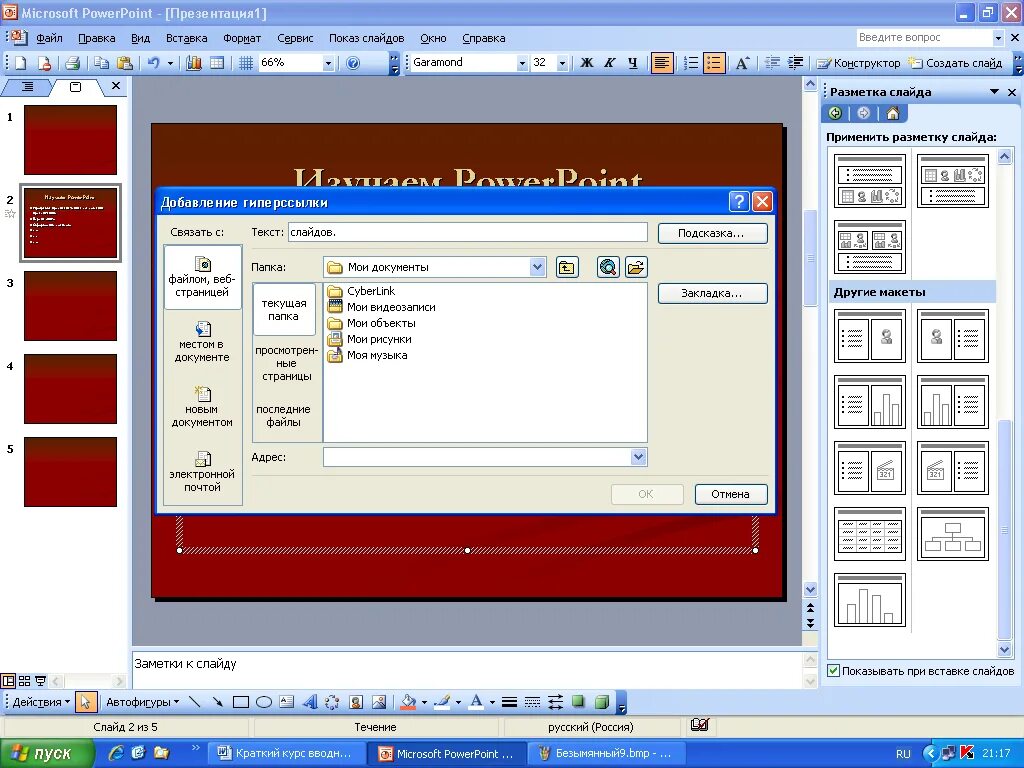Click the Line color brush icon
1024x768 pixels.
[443, 702]
